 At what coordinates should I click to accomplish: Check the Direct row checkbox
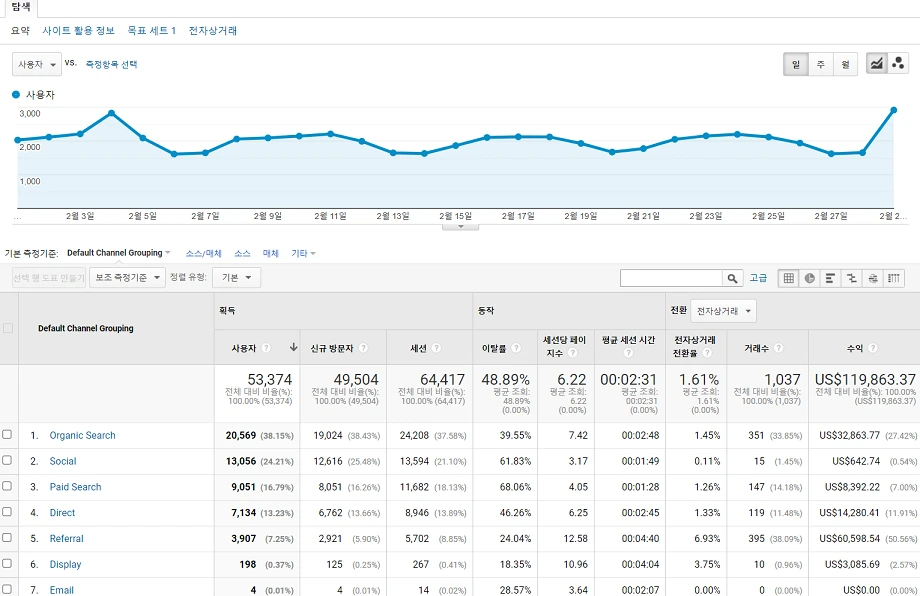[x=7, y=512]
